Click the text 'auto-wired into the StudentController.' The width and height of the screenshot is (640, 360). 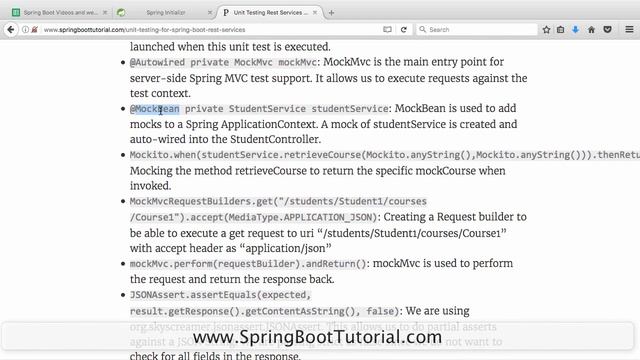[x=225, y=139]
